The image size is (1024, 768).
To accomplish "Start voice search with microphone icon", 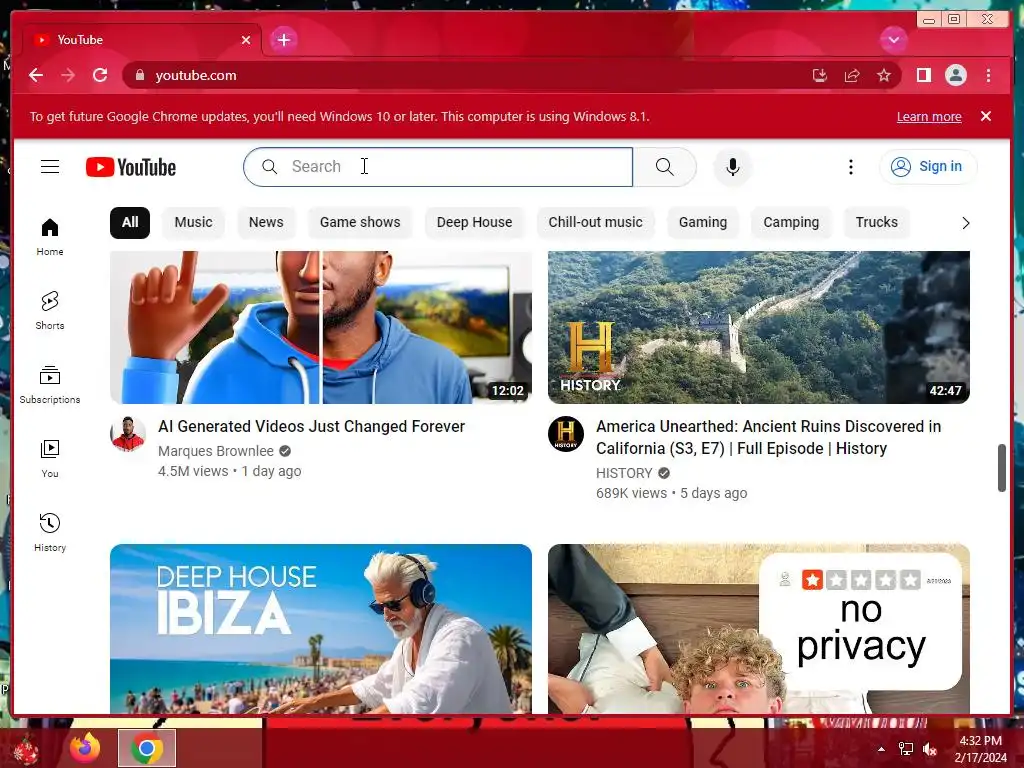I will 733,167.
